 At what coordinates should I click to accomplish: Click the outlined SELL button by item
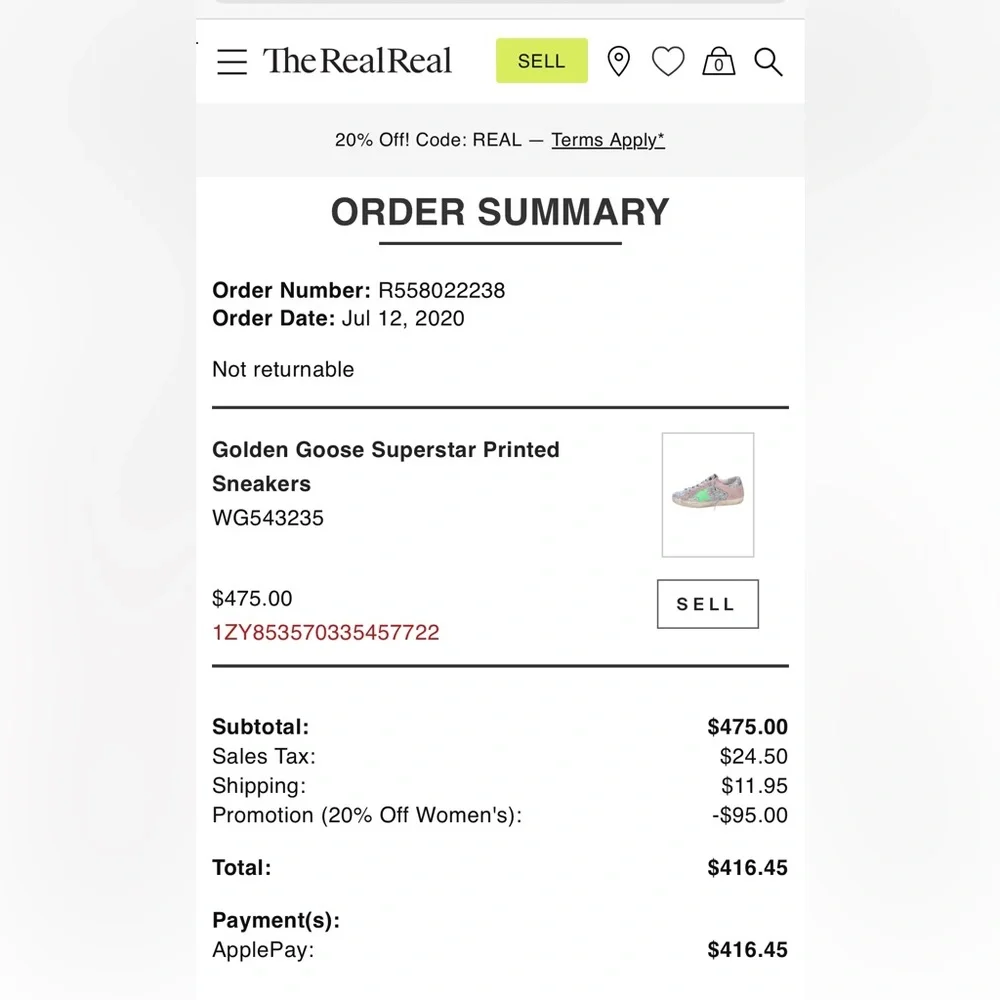(707, 604)
